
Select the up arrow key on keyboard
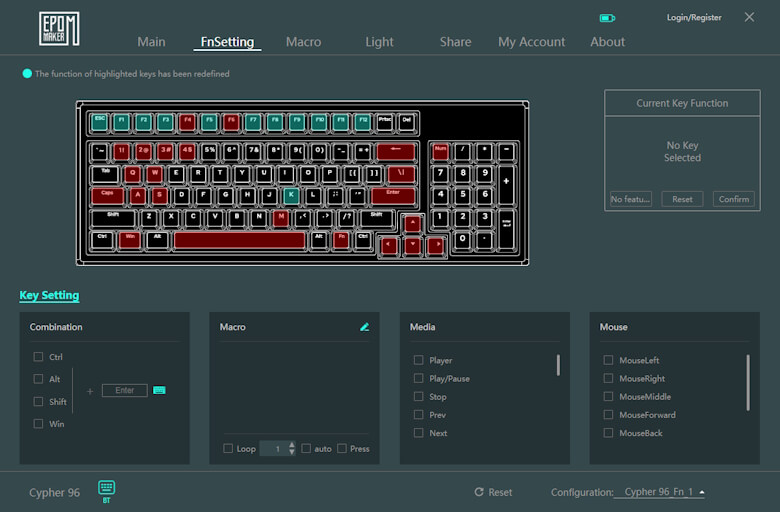click(x=412, y=223)
